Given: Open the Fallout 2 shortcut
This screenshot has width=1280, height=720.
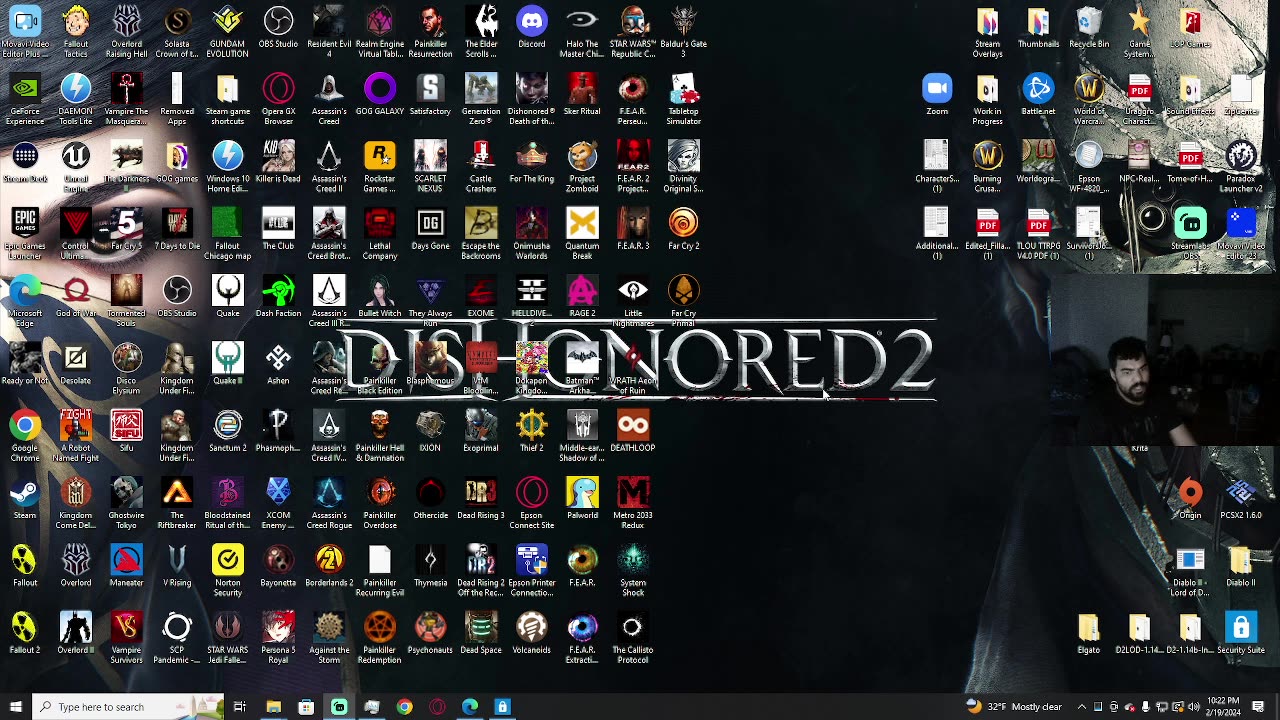Looking at the screenshot, I should [x=25, y=632].
